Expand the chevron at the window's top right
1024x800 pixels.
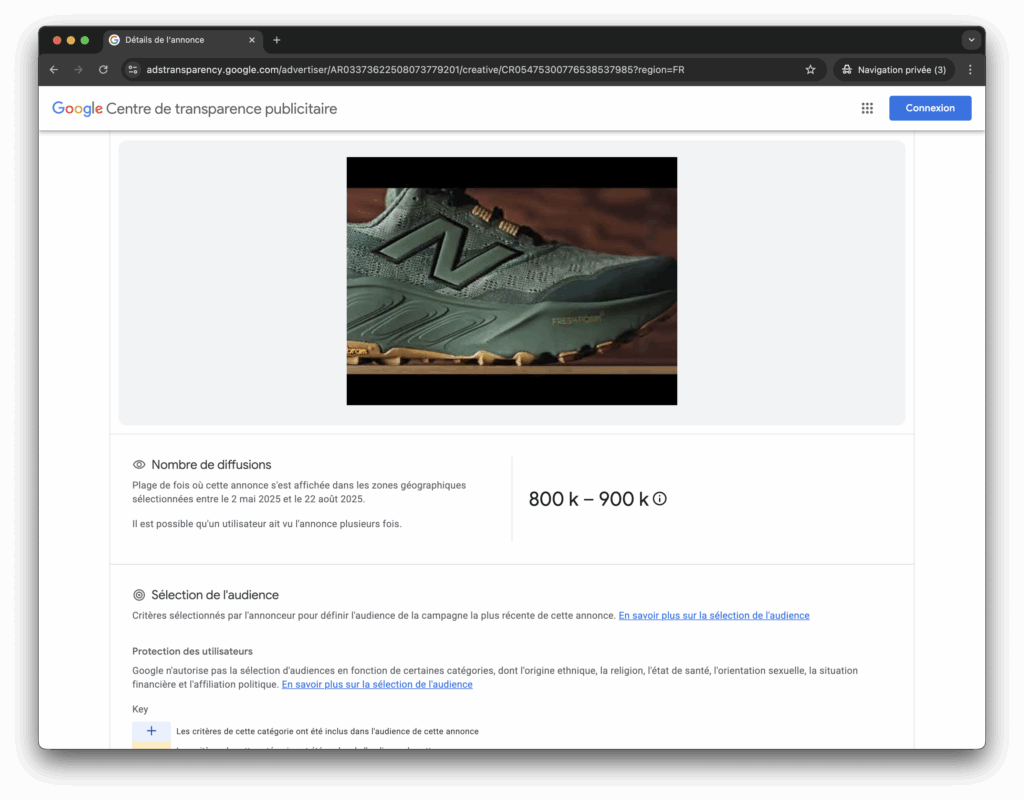pos(969,40)
